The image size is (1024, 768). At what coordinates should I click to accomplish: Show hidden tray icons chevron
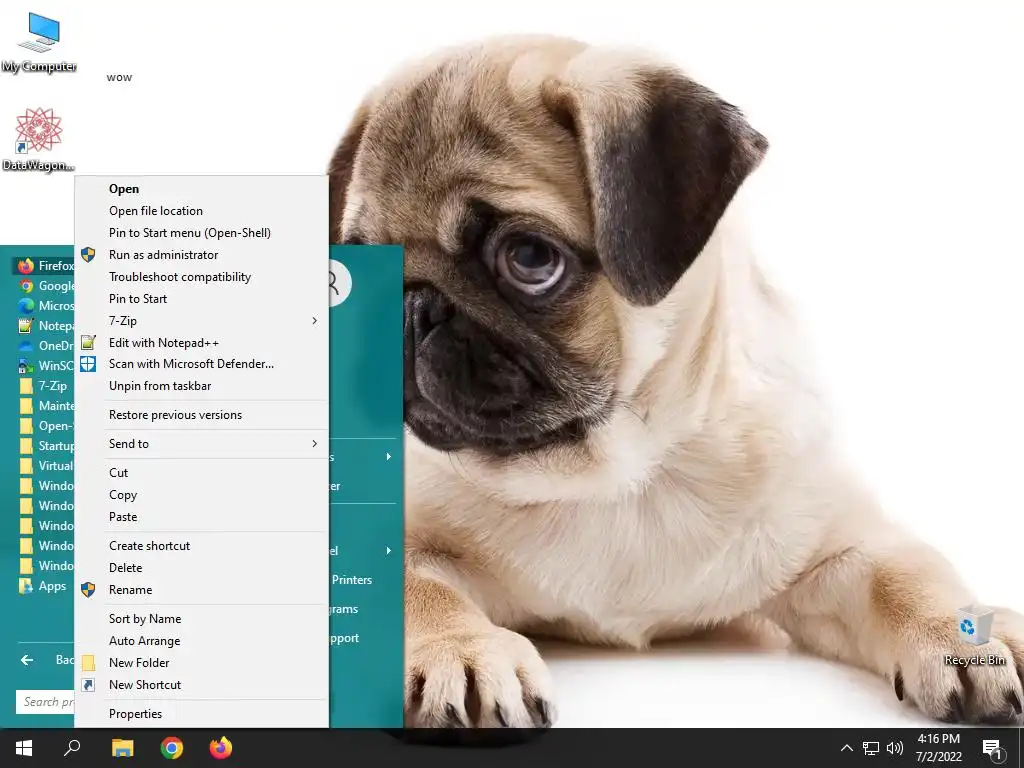click(846, 748)
